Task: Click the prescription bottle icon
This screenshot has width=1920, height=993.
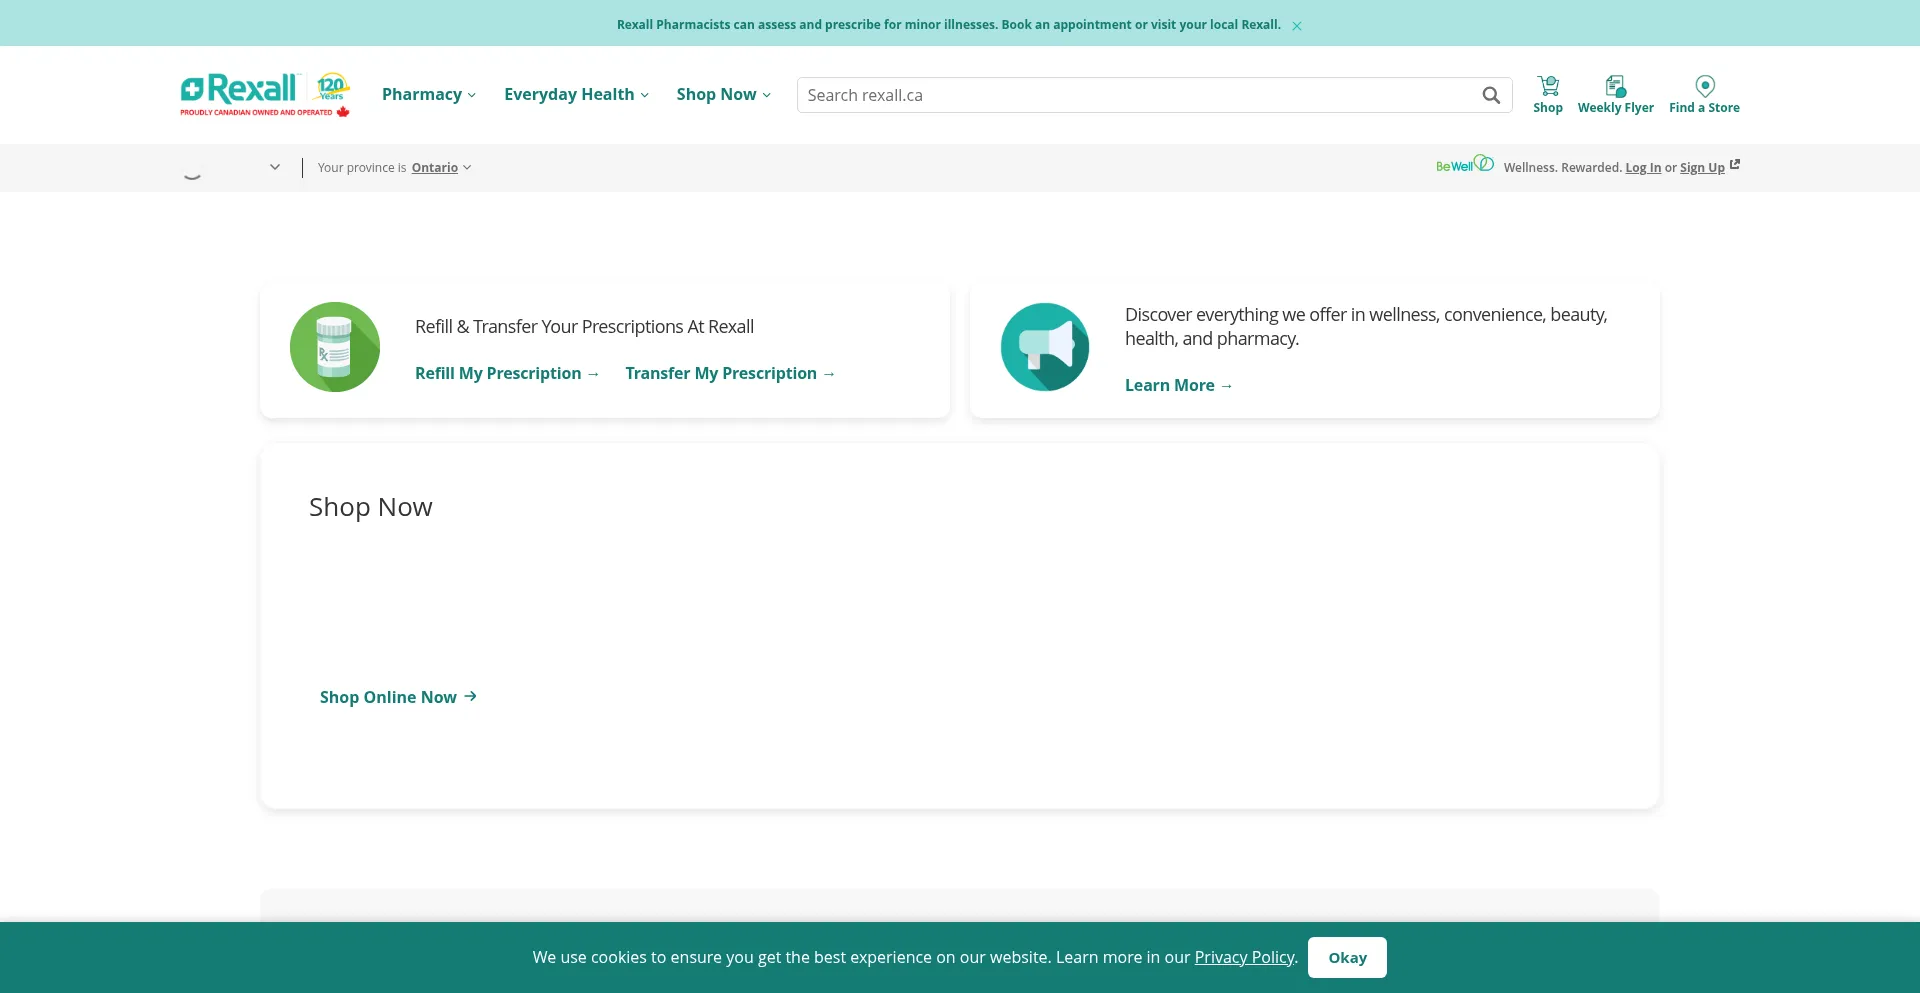Action: click(x=335, y=347)
